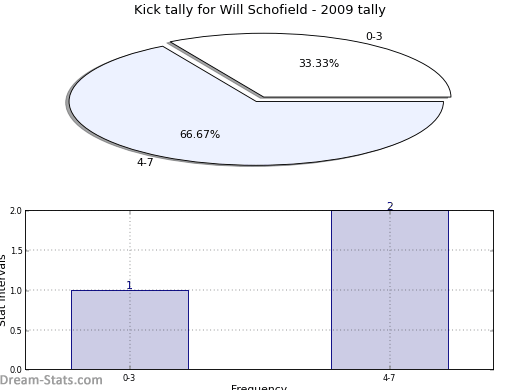
Task: Click the 0-3 histogram bar
Action: coord(130,330)
